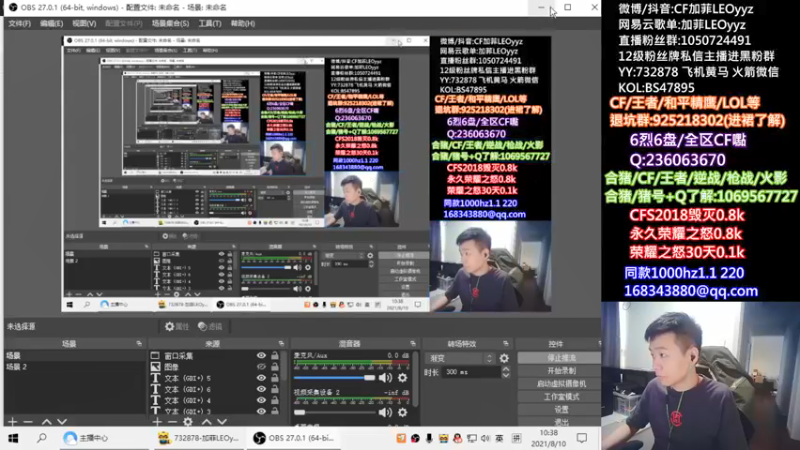The width and height of the screenshot is (800, 450).
Task: Open Windows taskbar search icon
Action: pyautogui.click(x=41, y=438)
